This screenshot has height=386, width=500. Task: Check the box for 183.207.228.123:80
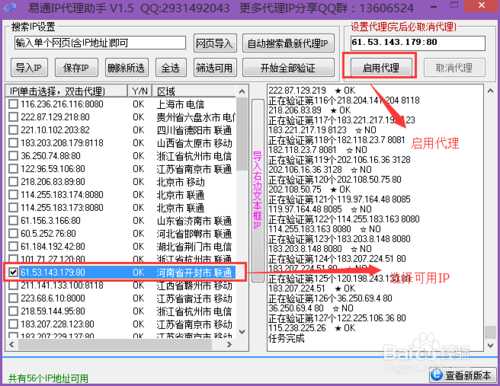[13, 324]
